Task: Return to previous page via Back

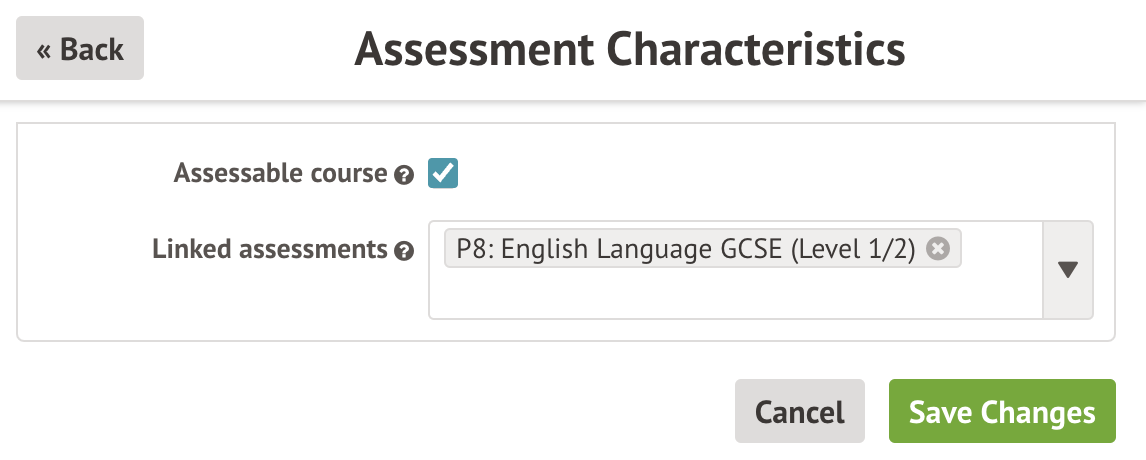Action: 80,48
